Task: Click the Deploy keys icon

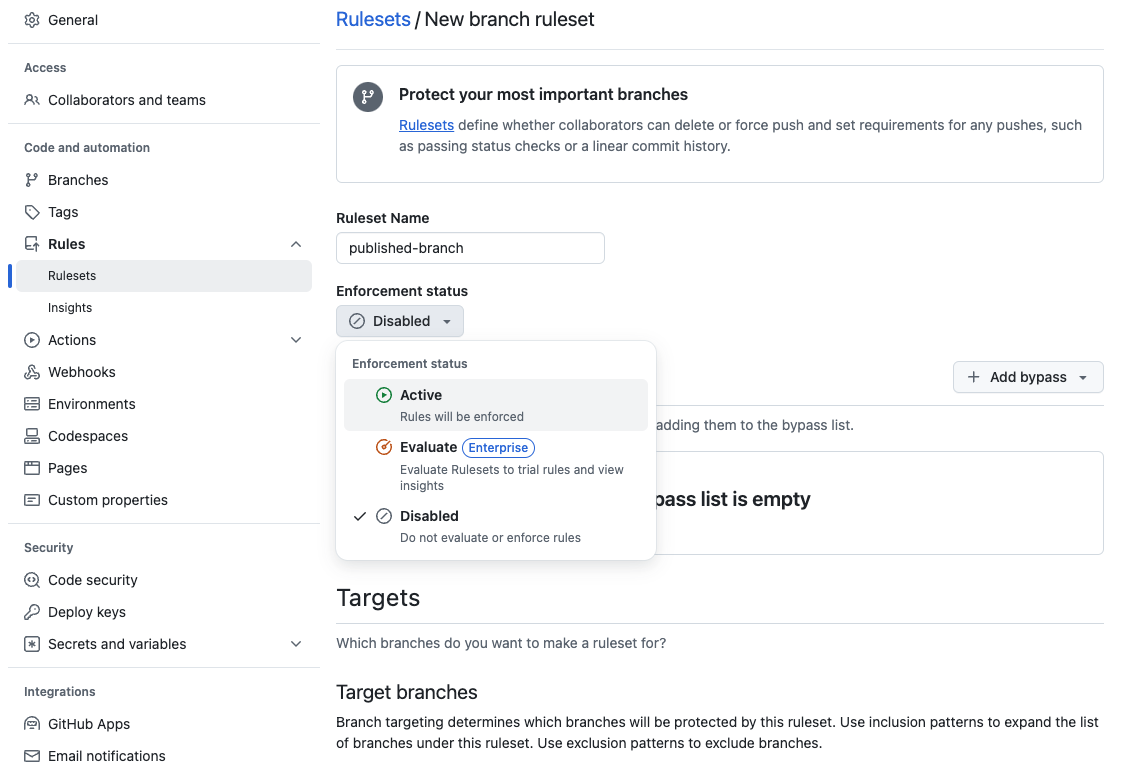Action: coord(32,612)
